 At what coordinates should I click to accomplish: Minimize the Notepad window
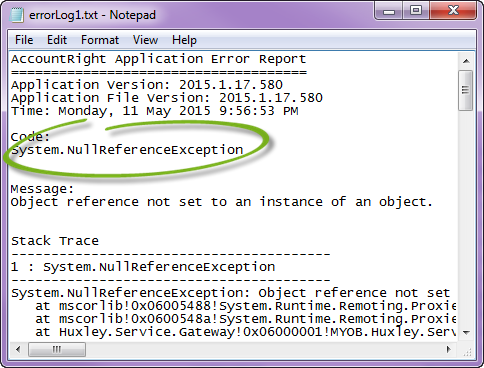(389, 11)
